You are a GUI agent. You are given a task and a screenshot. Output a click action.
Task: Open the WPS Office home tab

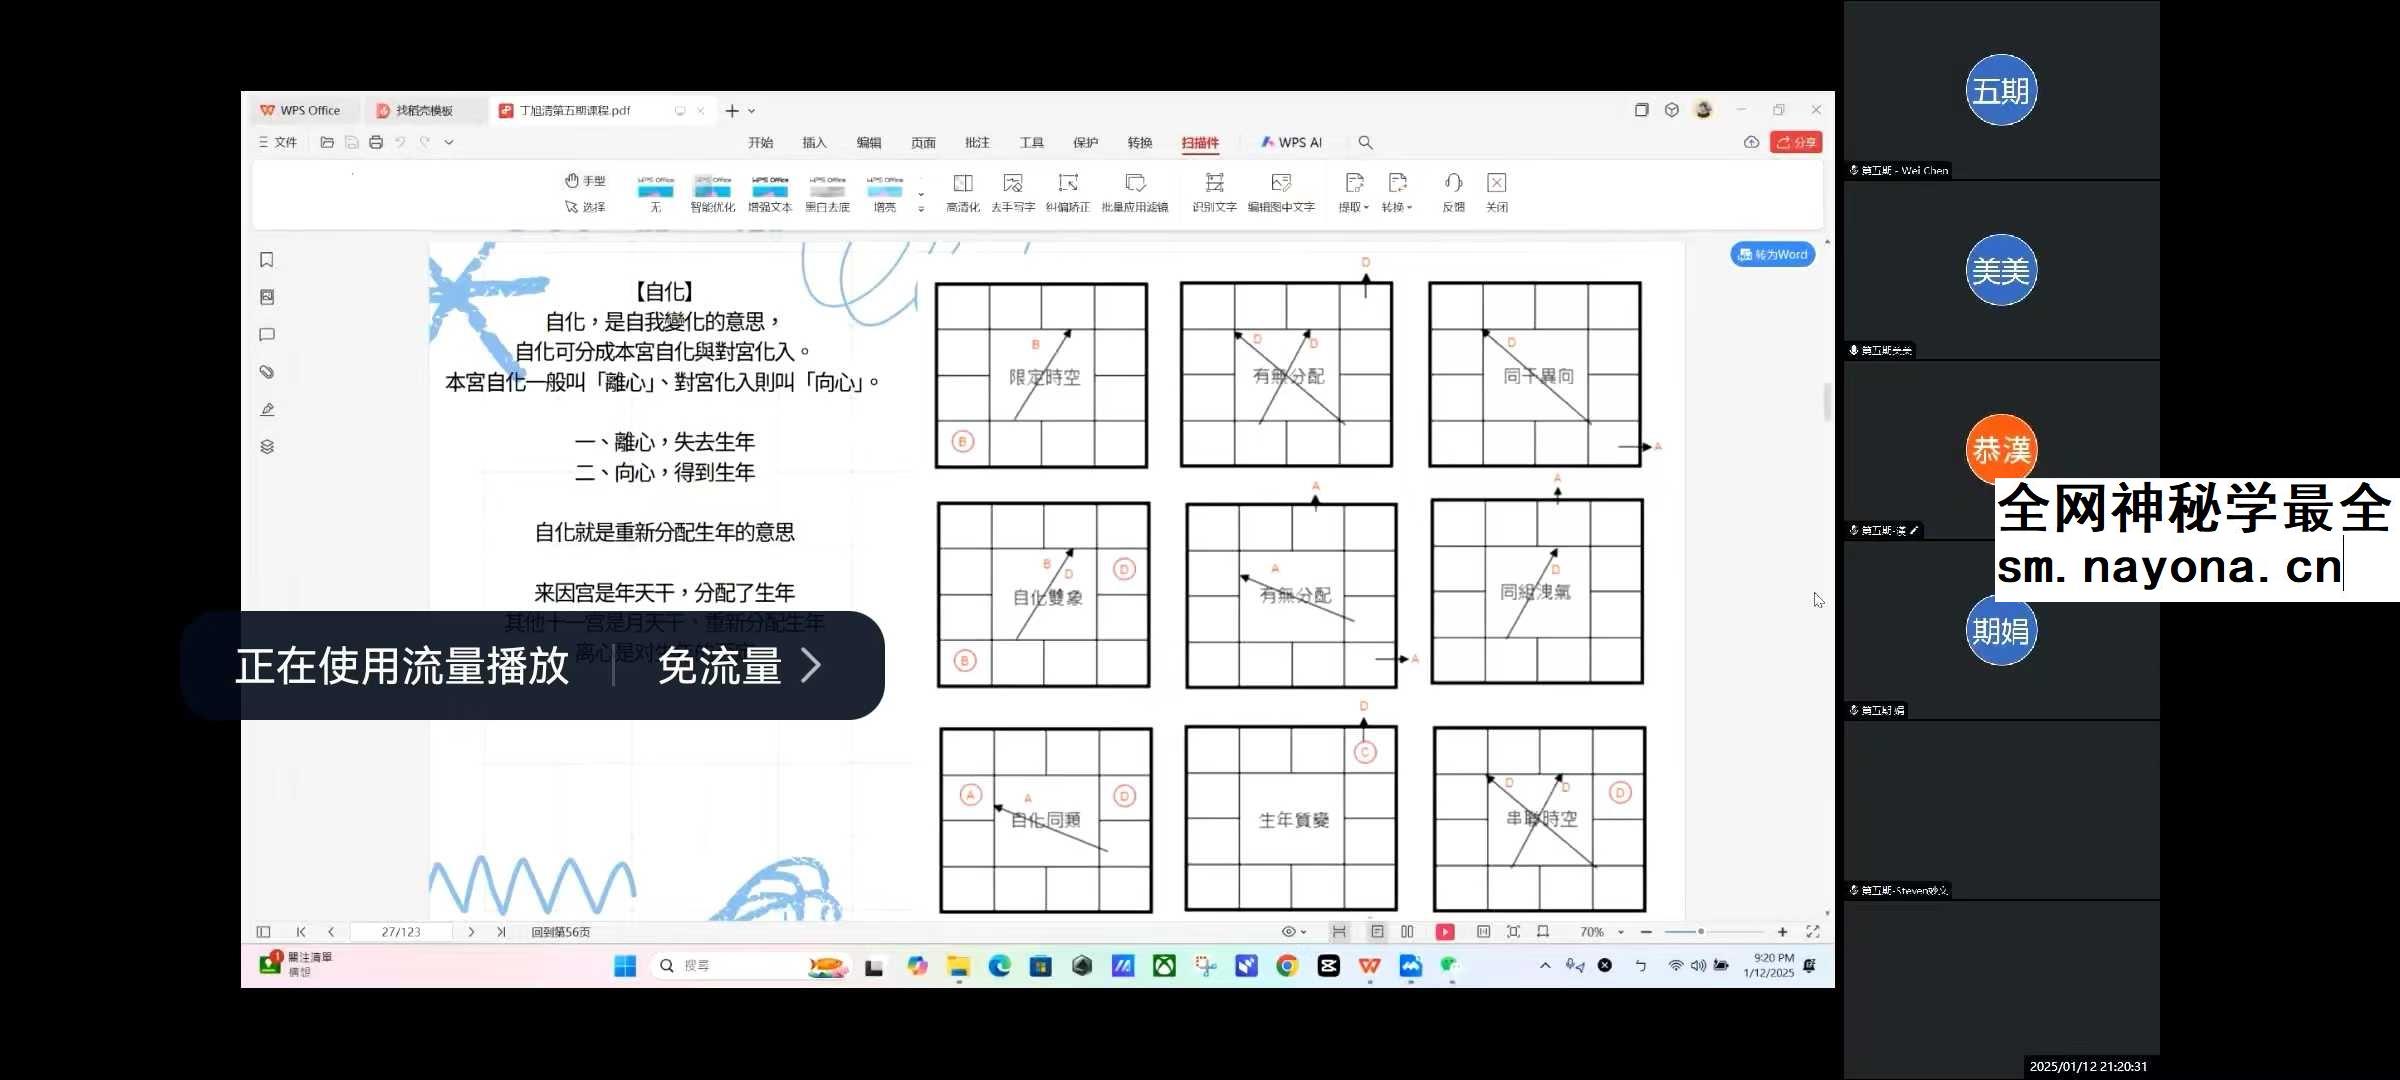click(300, 111)
